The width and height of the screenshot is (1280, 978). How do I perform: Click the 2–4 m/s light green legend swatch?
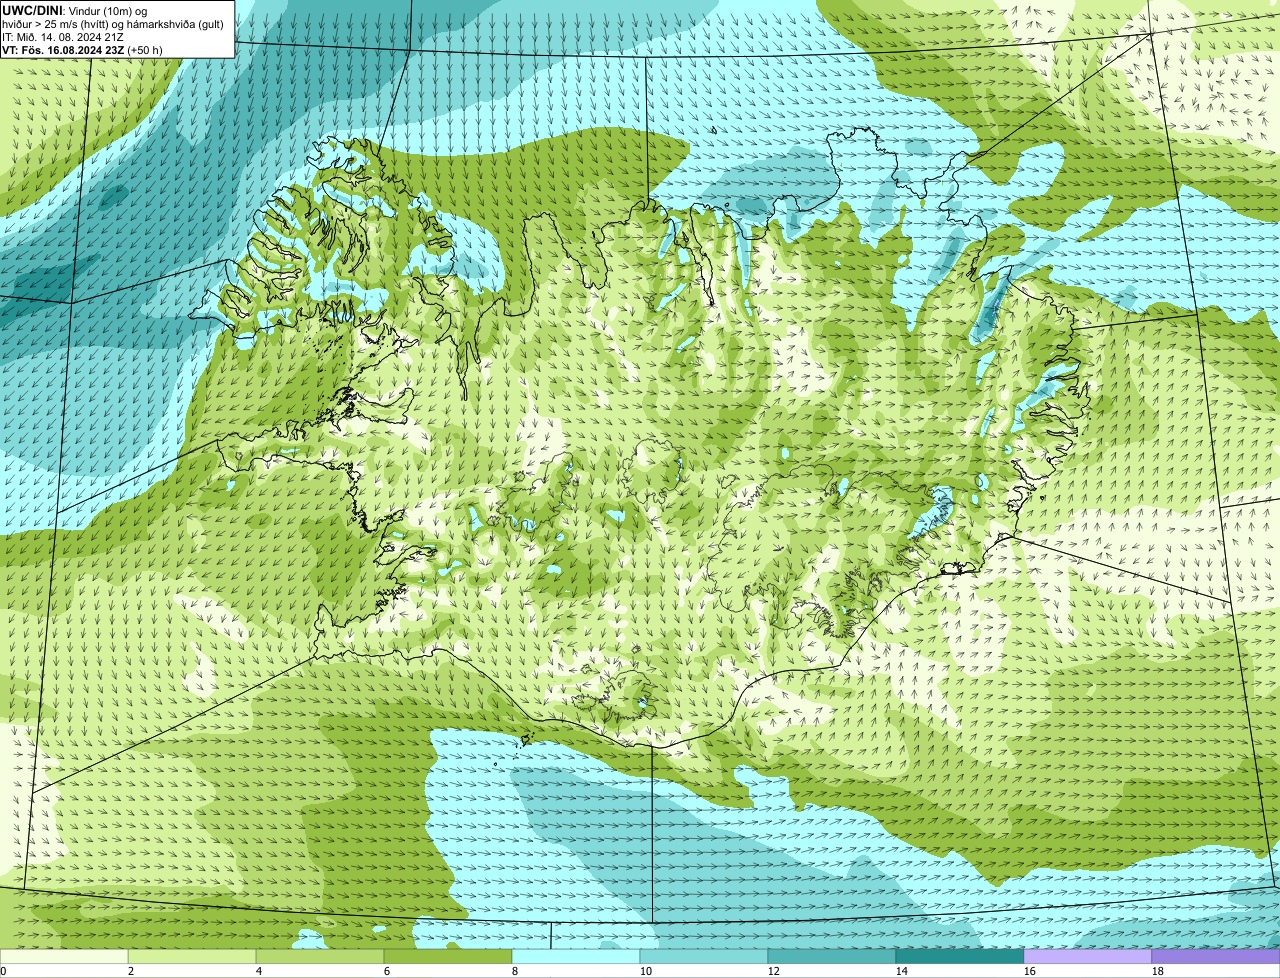pyautogui.click(x=192, y=957)
